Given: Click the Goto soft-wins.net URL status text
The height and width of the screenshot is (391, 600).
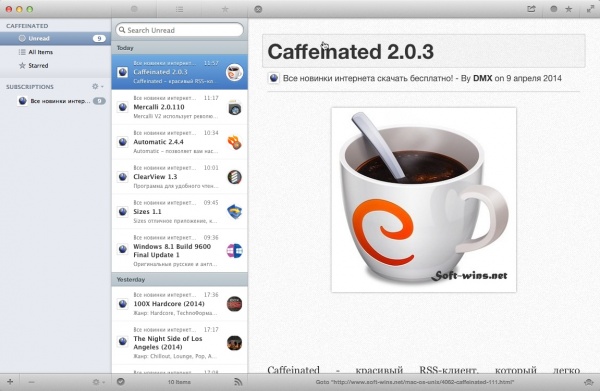Looking at the screenshot, I should point(415,382).
